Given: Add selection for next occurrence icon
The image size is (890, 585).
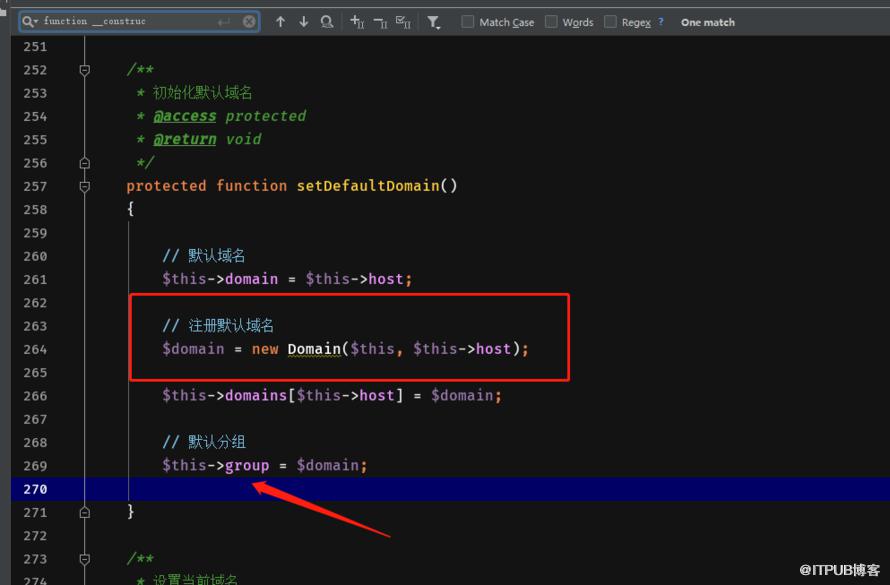Looking at the screenshot, I should point(357,22).
